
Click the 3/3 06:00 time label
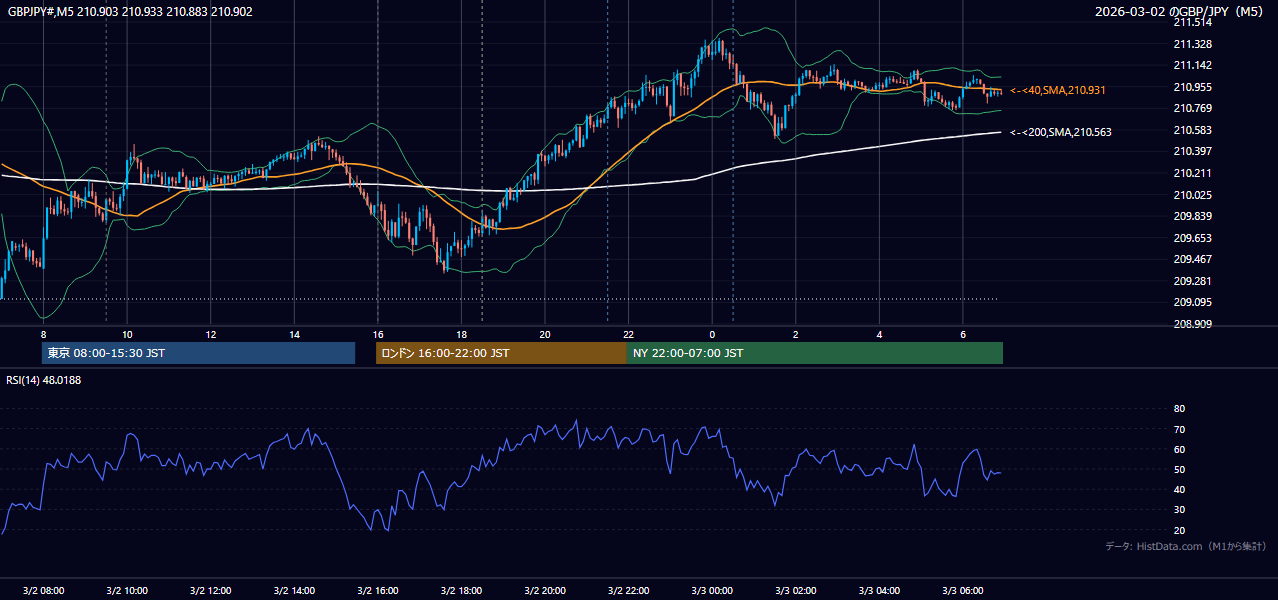point(963,591)
